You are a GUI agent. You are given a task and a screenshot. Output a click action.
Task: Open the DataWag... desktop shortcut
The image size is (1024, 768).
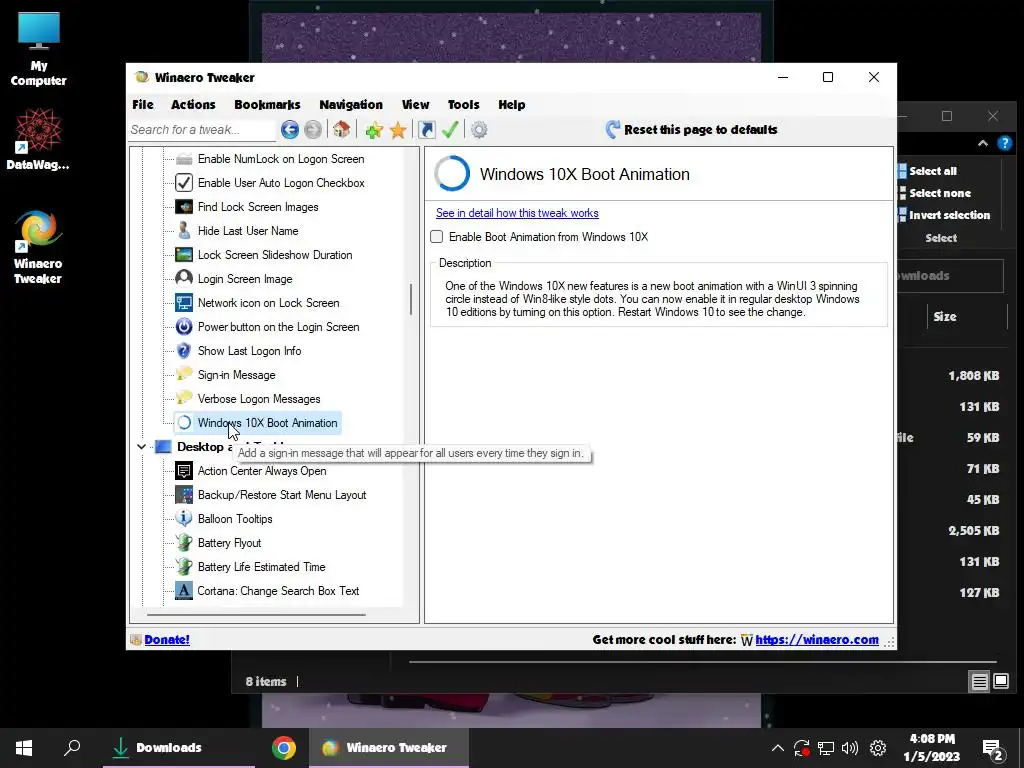click(39, 139)
